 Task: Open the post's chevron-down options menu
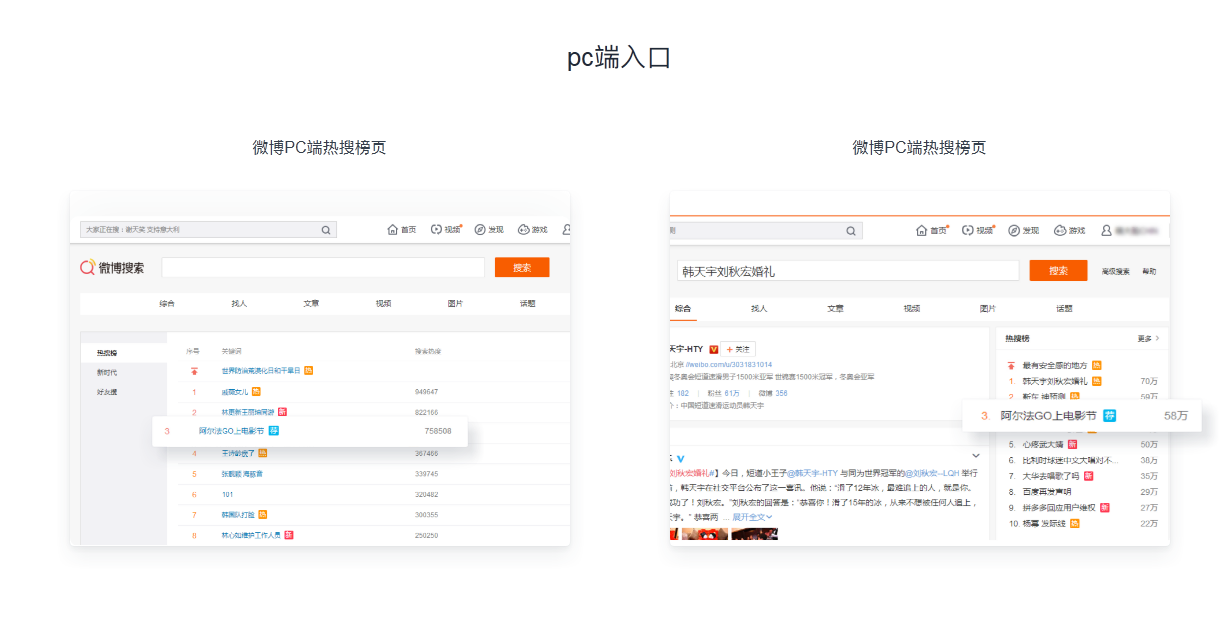(976, 456)
